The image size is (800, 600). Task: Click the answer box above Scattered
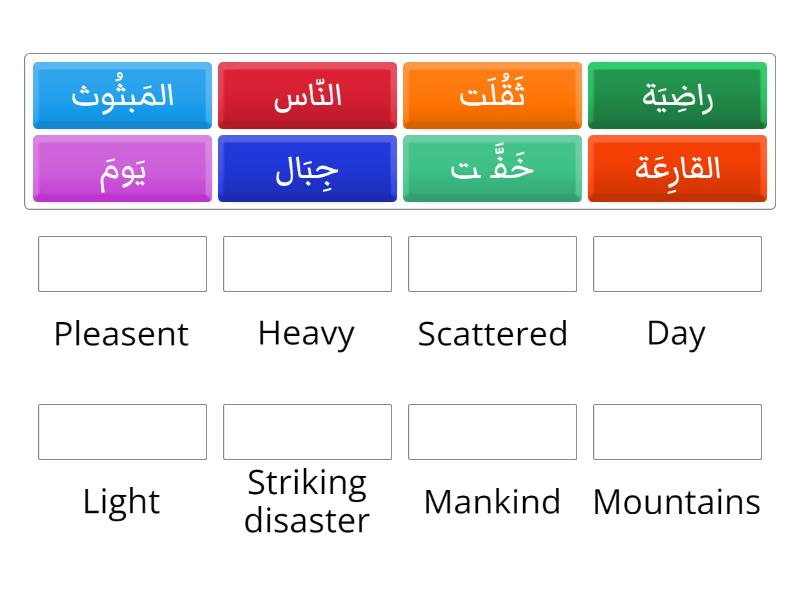point(492,264)
